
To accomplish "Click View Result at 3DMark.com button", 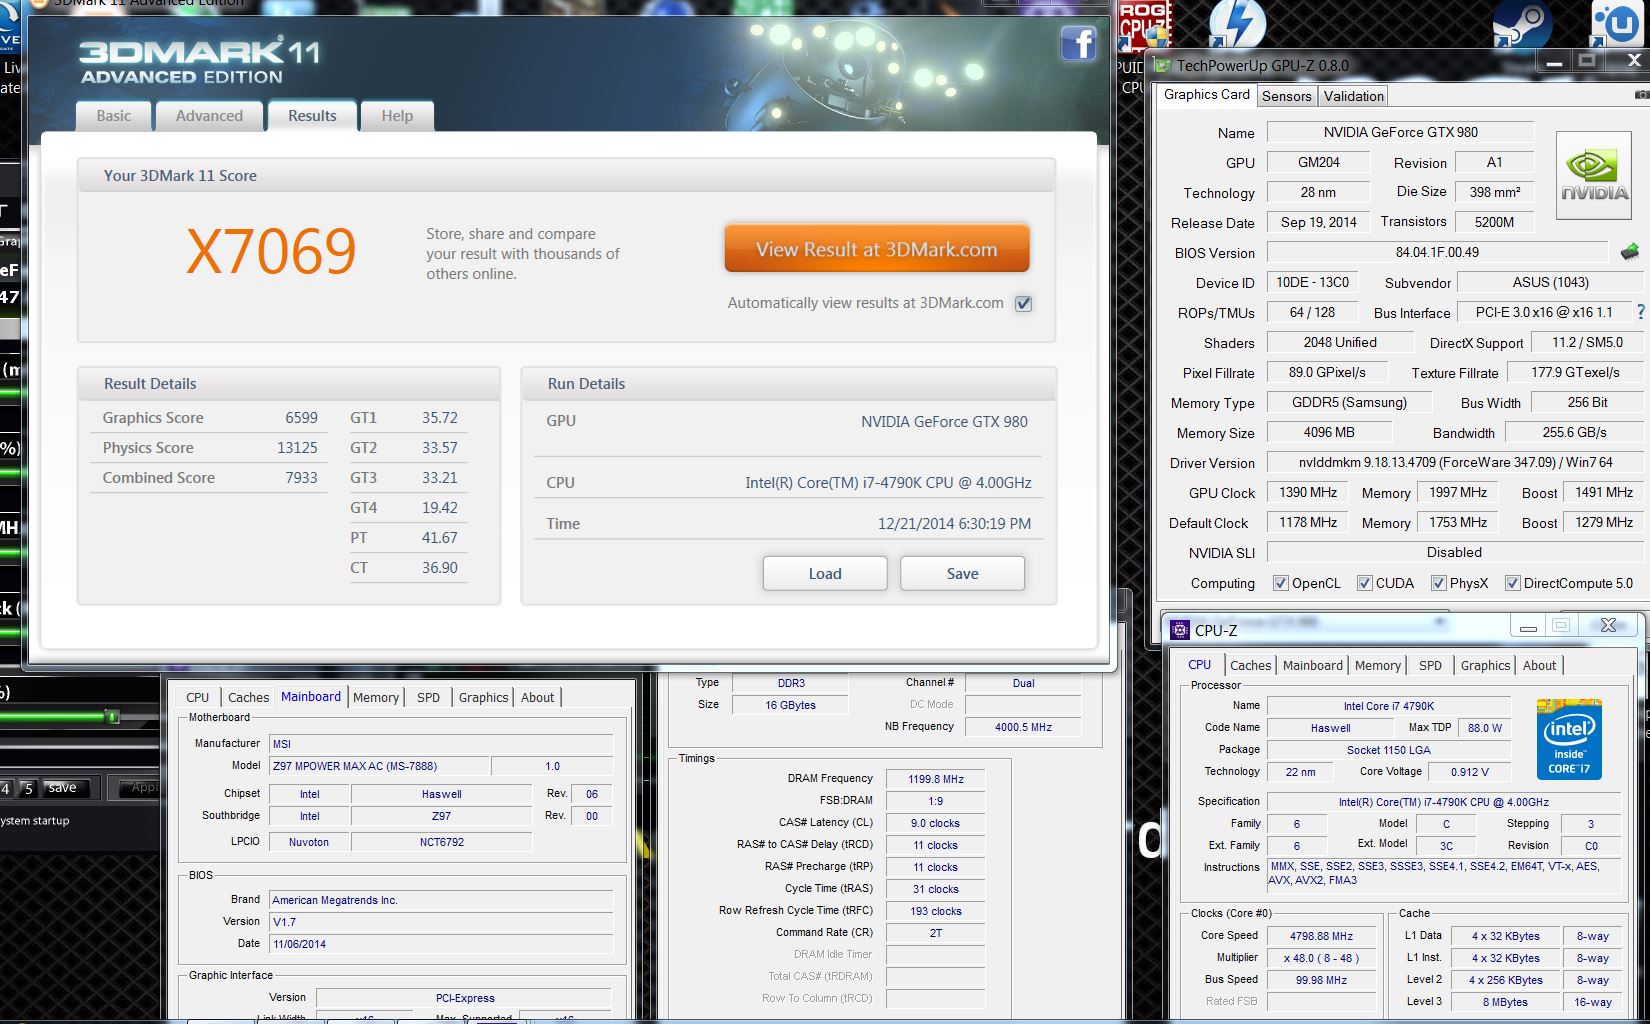I will (x=876, y=249).
